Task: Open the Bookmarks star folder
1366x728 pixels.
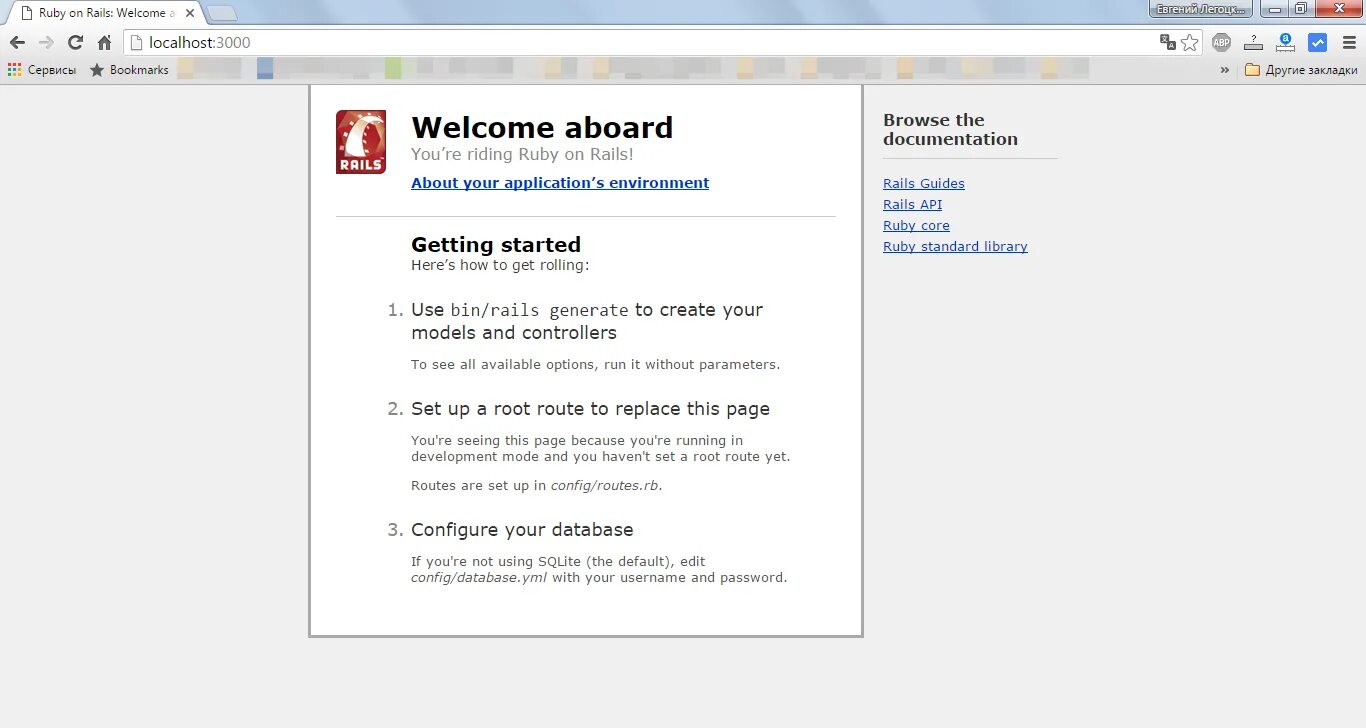Action: tap(129, 70)
